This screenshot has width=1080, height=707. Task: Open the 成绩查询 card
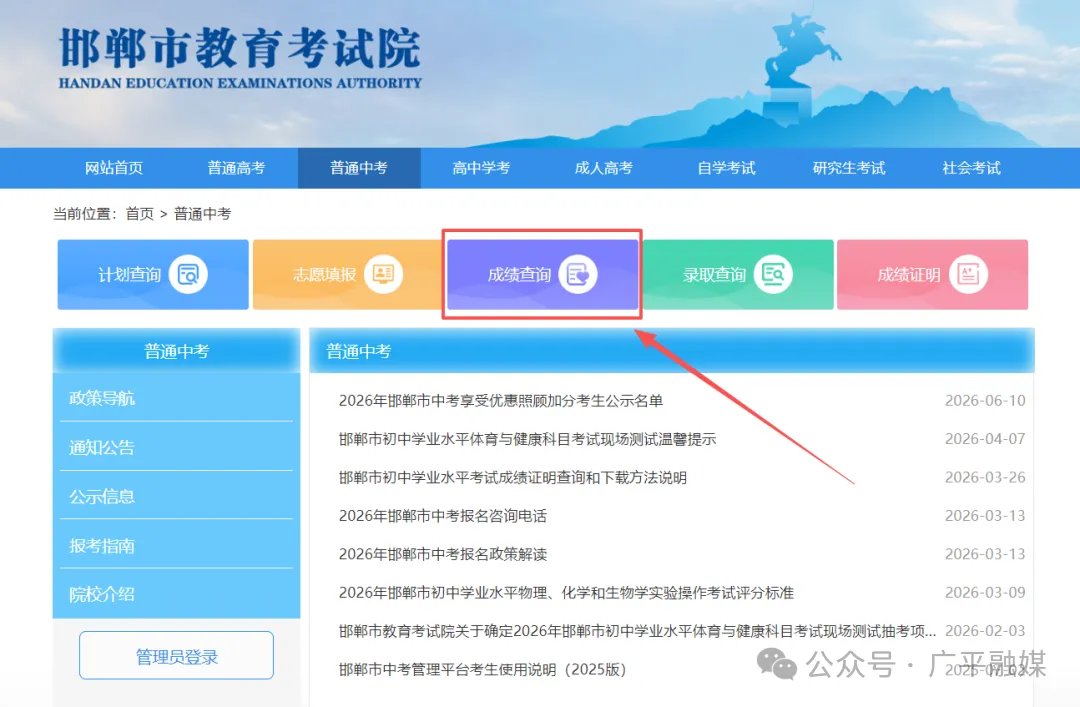(x=543, y=274)
